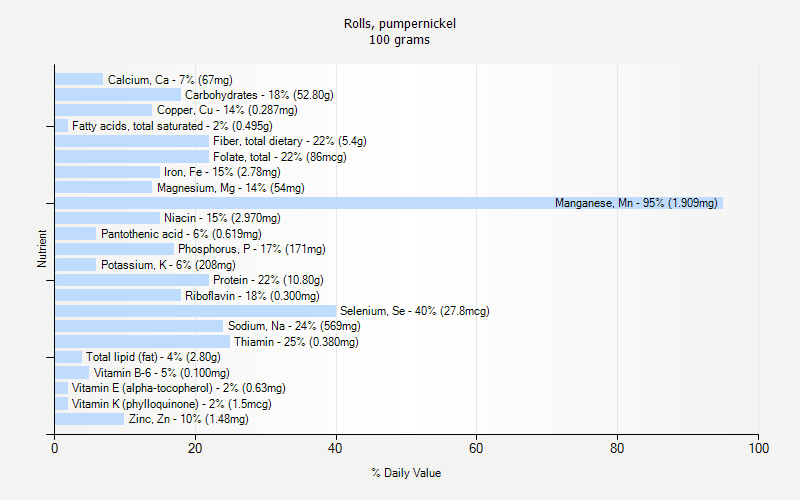The width and height of the screenshot is (800, 500).
Task: Click the Protein 22% label
Action: point(268,280)
